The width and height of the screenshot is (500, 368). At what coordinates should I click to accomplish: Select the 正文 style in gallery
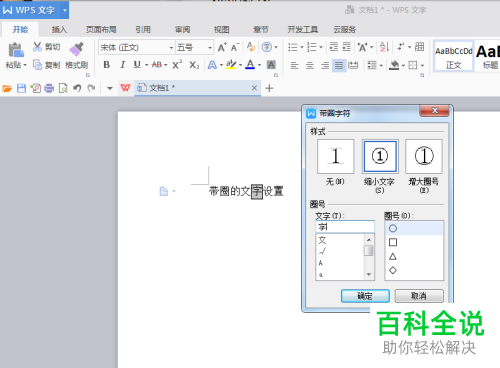(x=454, y=56)
